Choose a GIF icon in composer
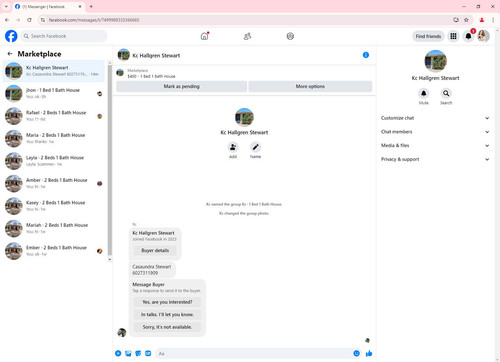 tap(148, 353)
